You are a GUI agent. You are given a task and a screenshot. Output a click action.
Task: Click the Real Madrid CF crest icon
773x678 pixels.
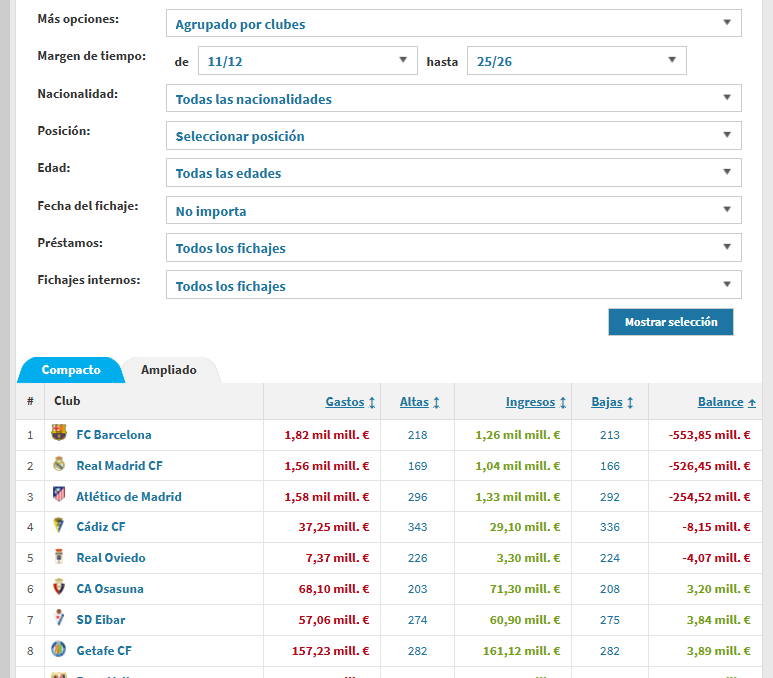[59, 464]
